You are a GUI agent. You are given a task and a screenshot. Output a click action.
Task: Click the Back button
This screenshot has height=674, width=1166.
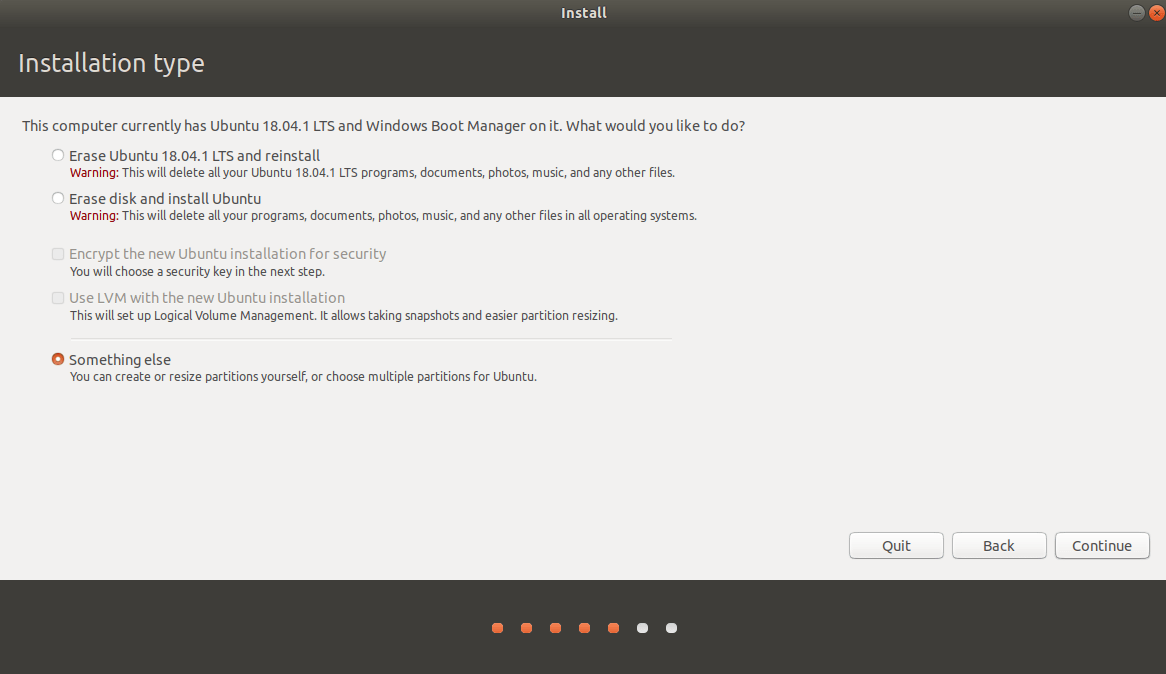[999, 545]
